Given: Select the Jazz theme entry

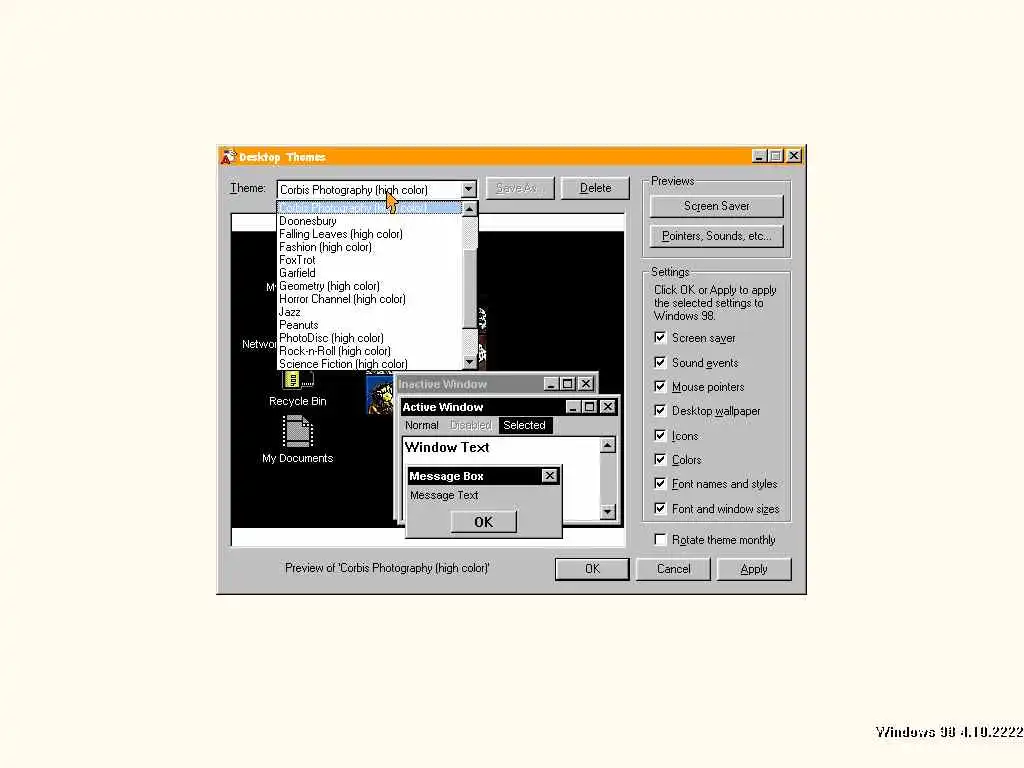Looking at the screenshot, I should (369, 312).
